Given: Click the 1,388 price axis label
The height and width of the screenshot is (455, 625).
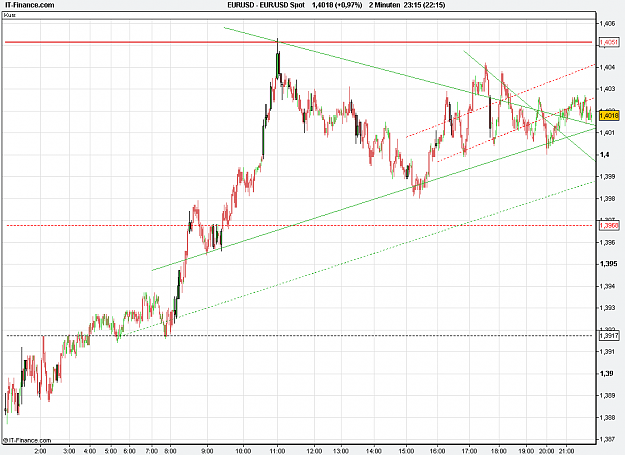Looking at the screenshot, I should tap(607, 417).
